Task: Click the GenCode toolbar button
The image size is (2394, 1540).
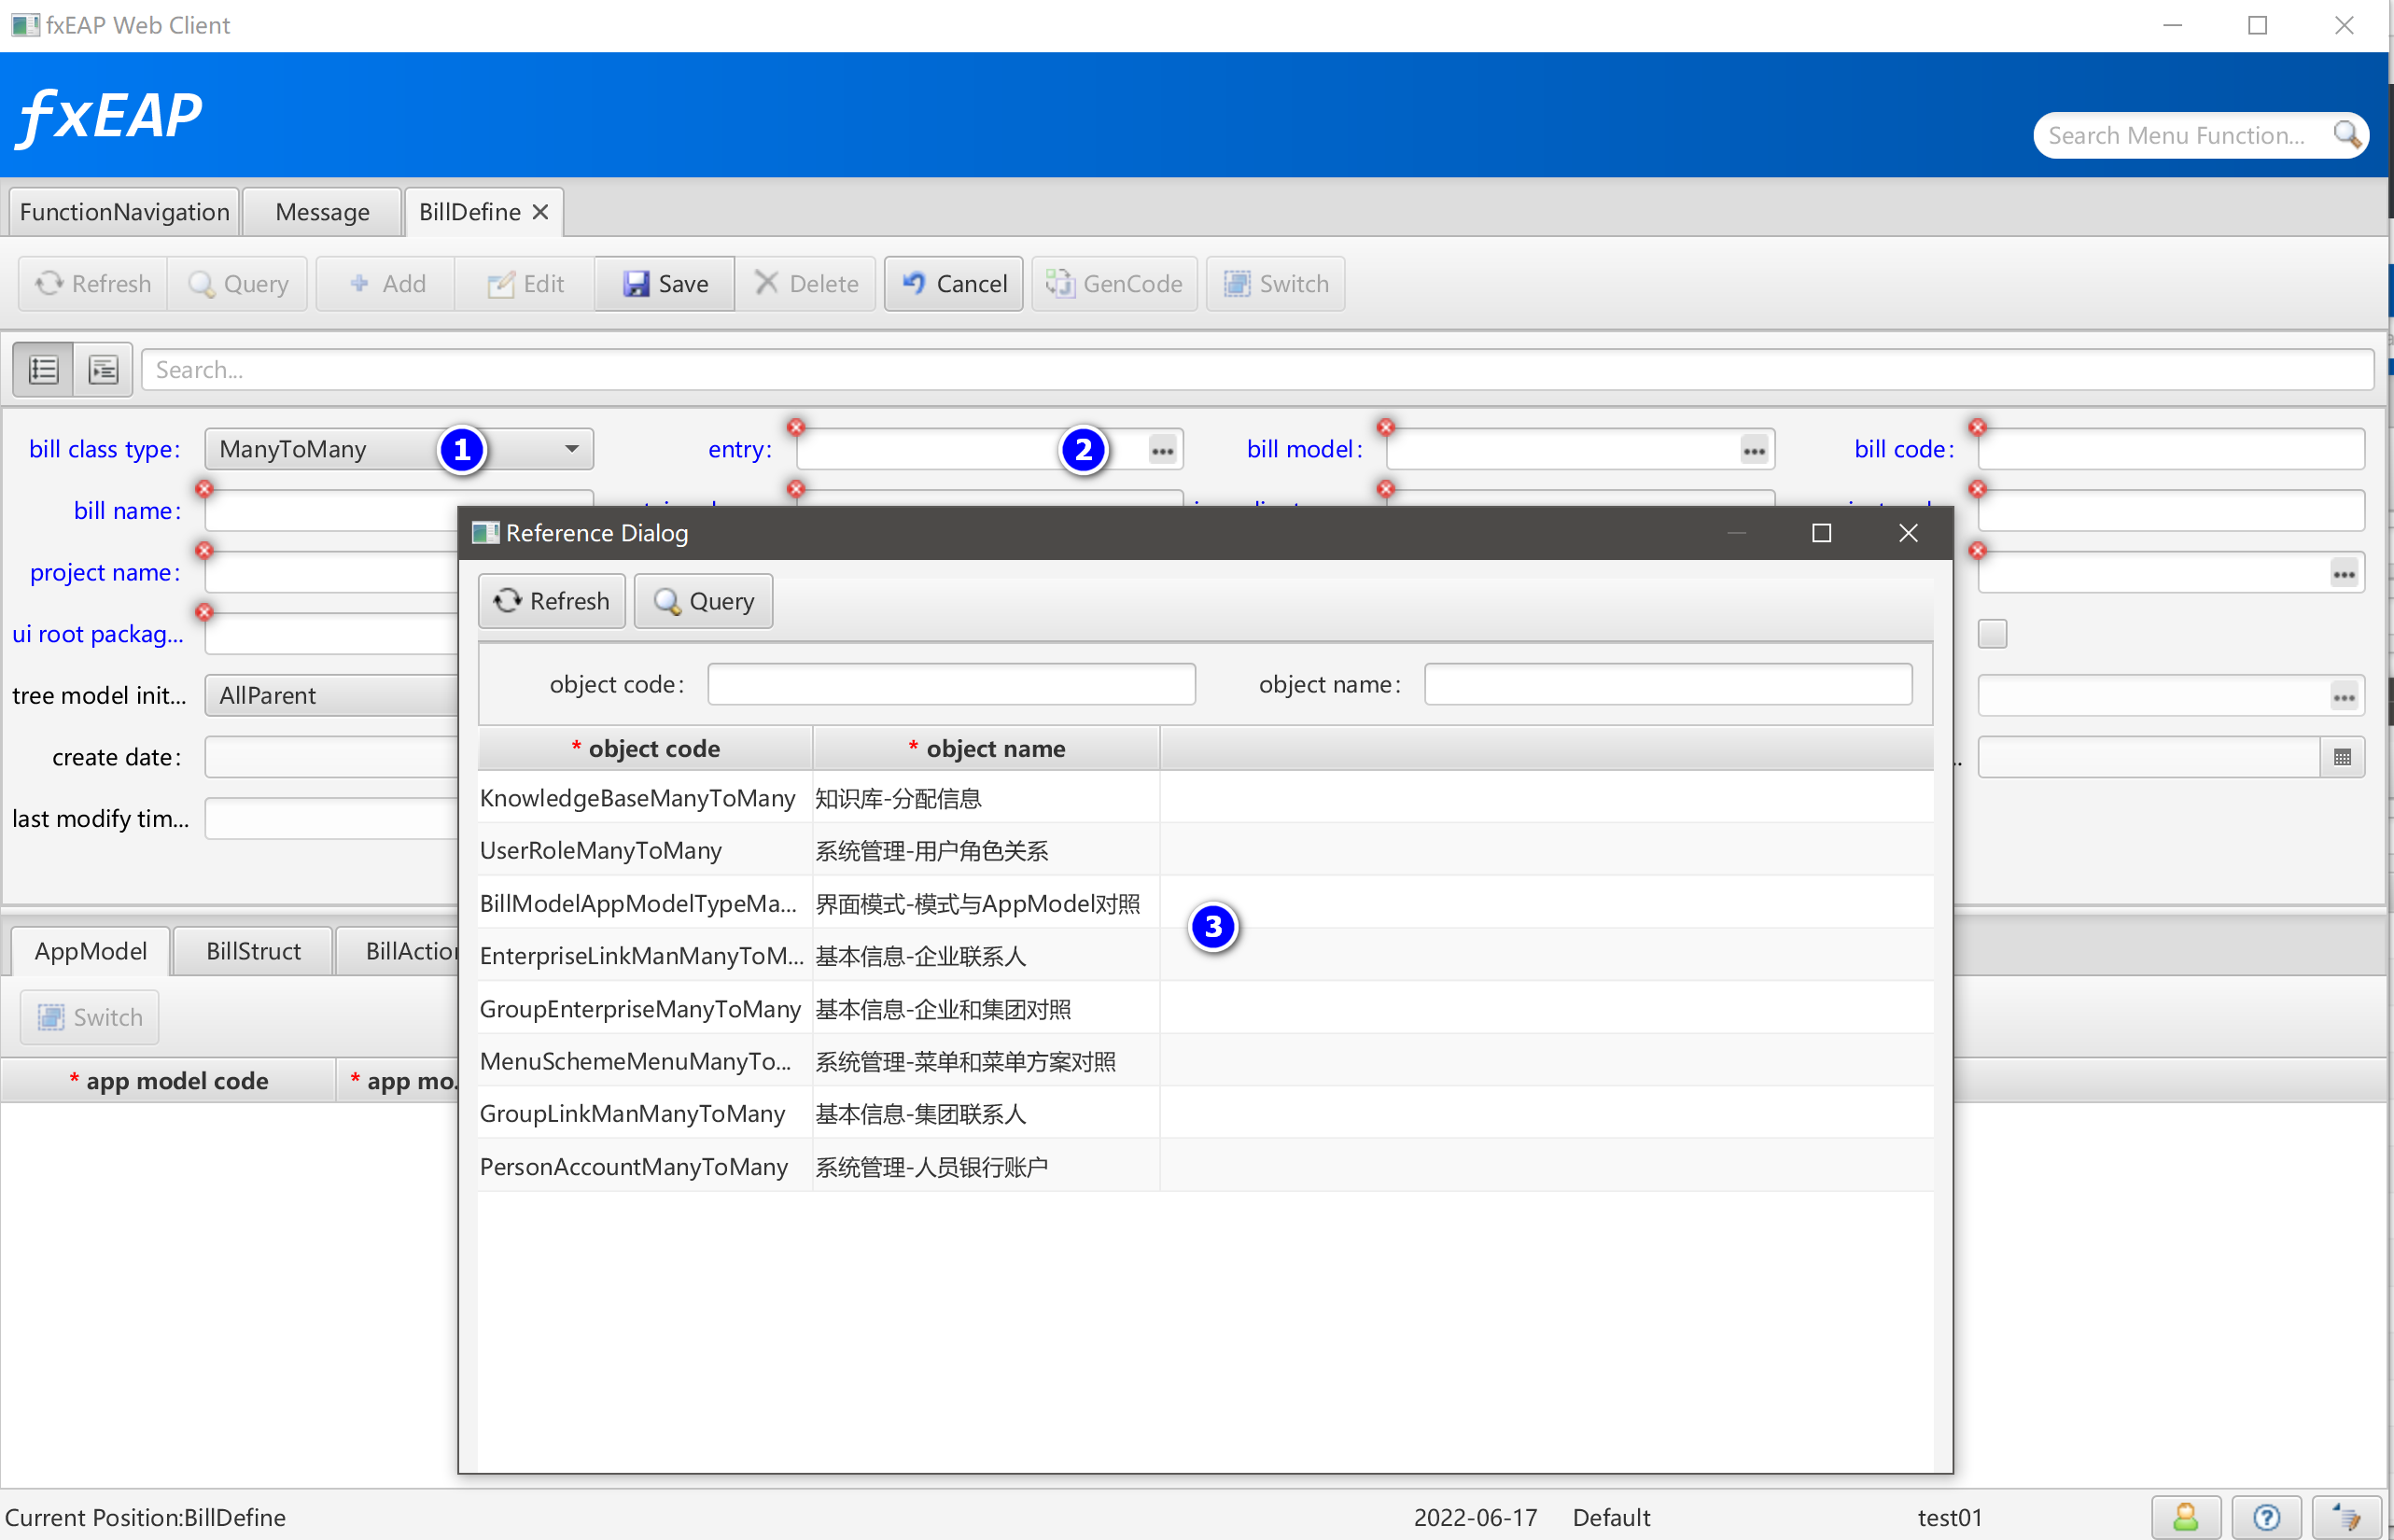Action: click(1114, 284)
